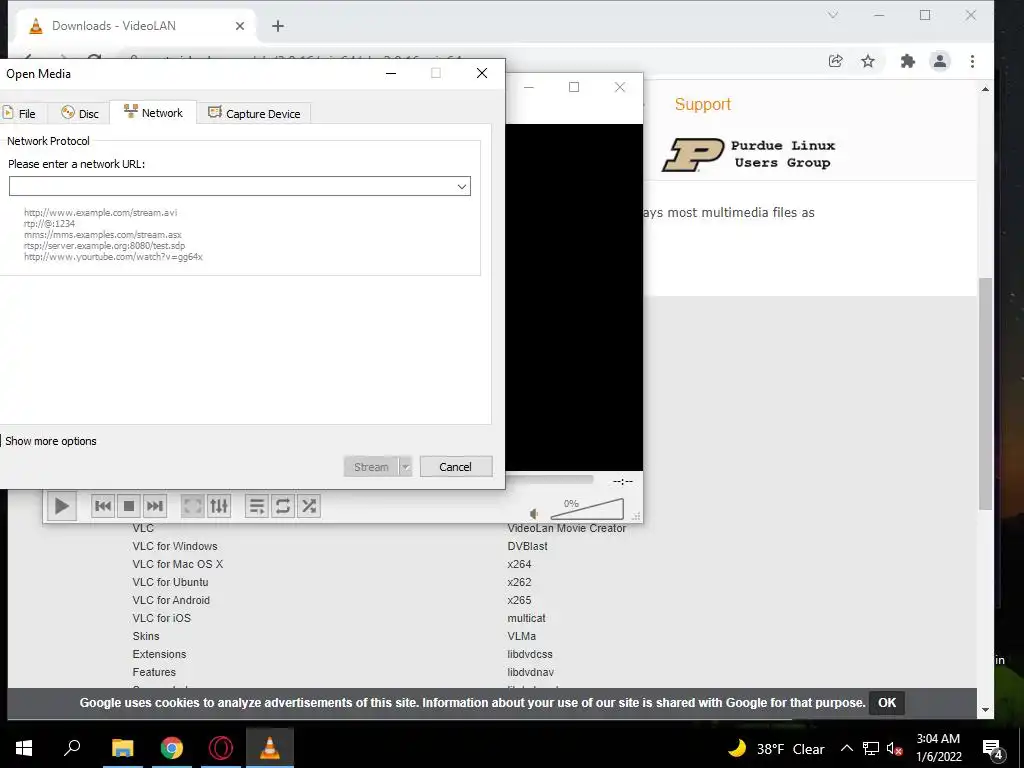The height and width of the screenshot is (768, 1024).
Task: Start playback with VLC play button
Action: [x=61, y=506]
